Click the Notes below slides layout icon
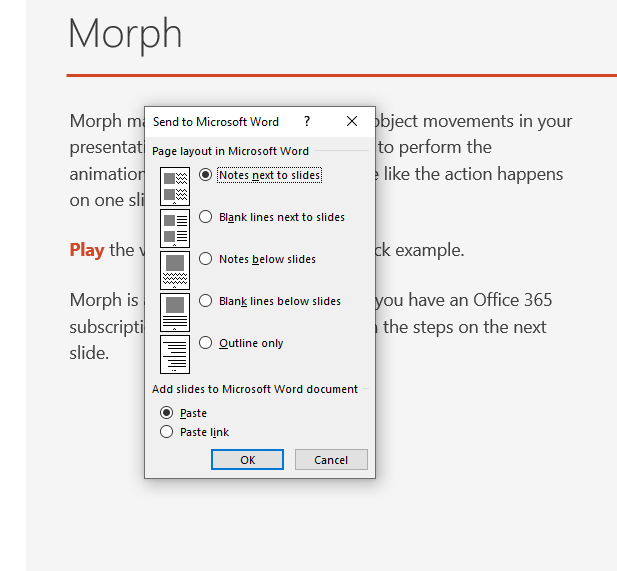Screen dimensions: 617x571 (175, 270)
